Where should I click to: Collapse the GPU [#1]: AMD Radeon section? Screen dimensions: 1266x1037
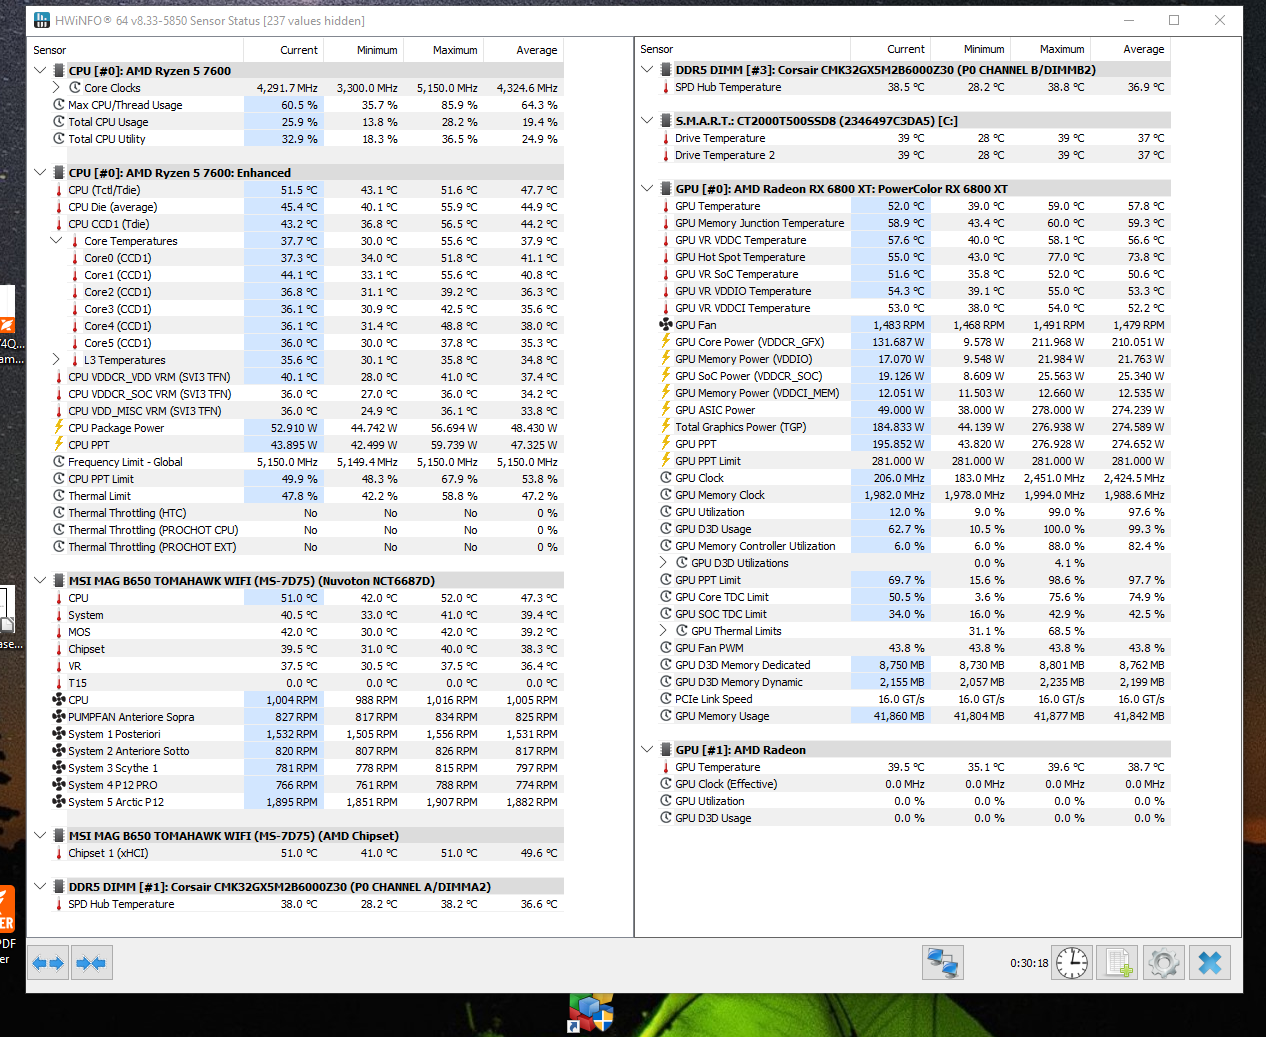pyautogui.click(x=647, y=750)
